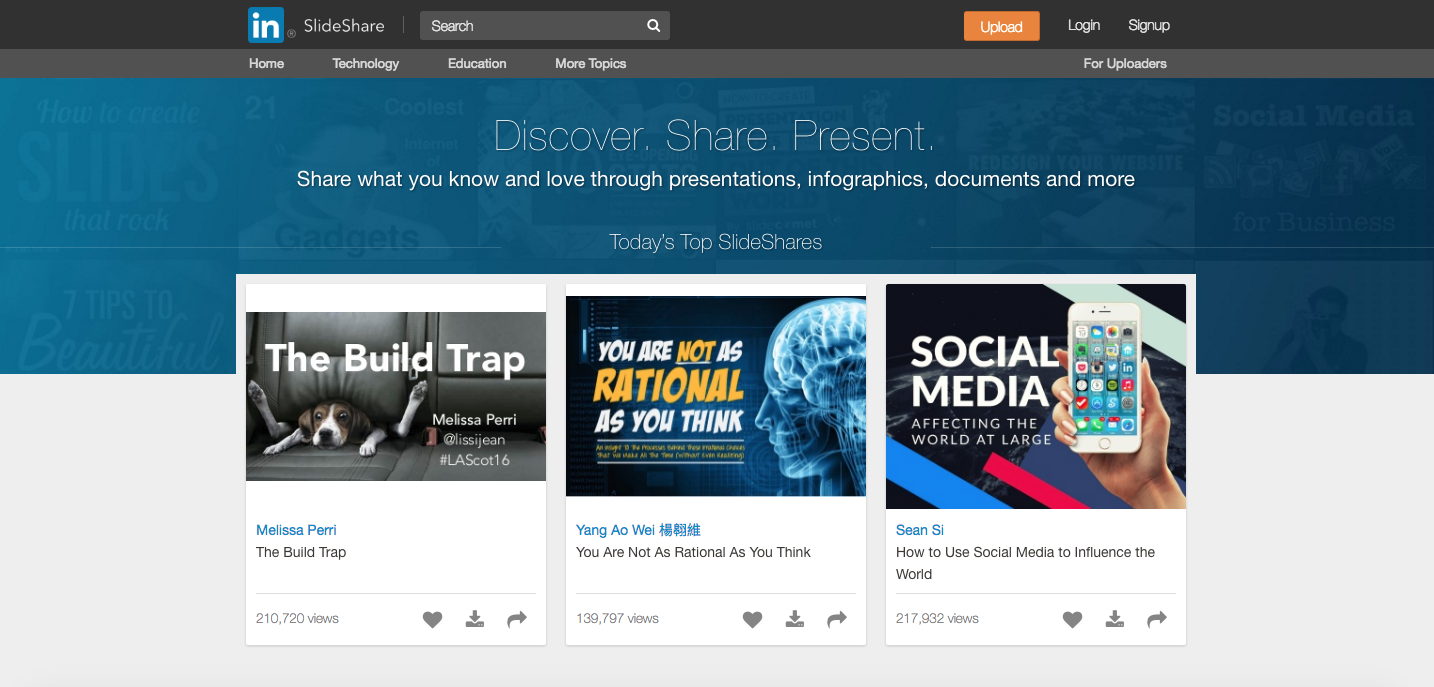Share The Build Trap via arrow icon
The image size is (1434, 687).
[x=517, y=619]
